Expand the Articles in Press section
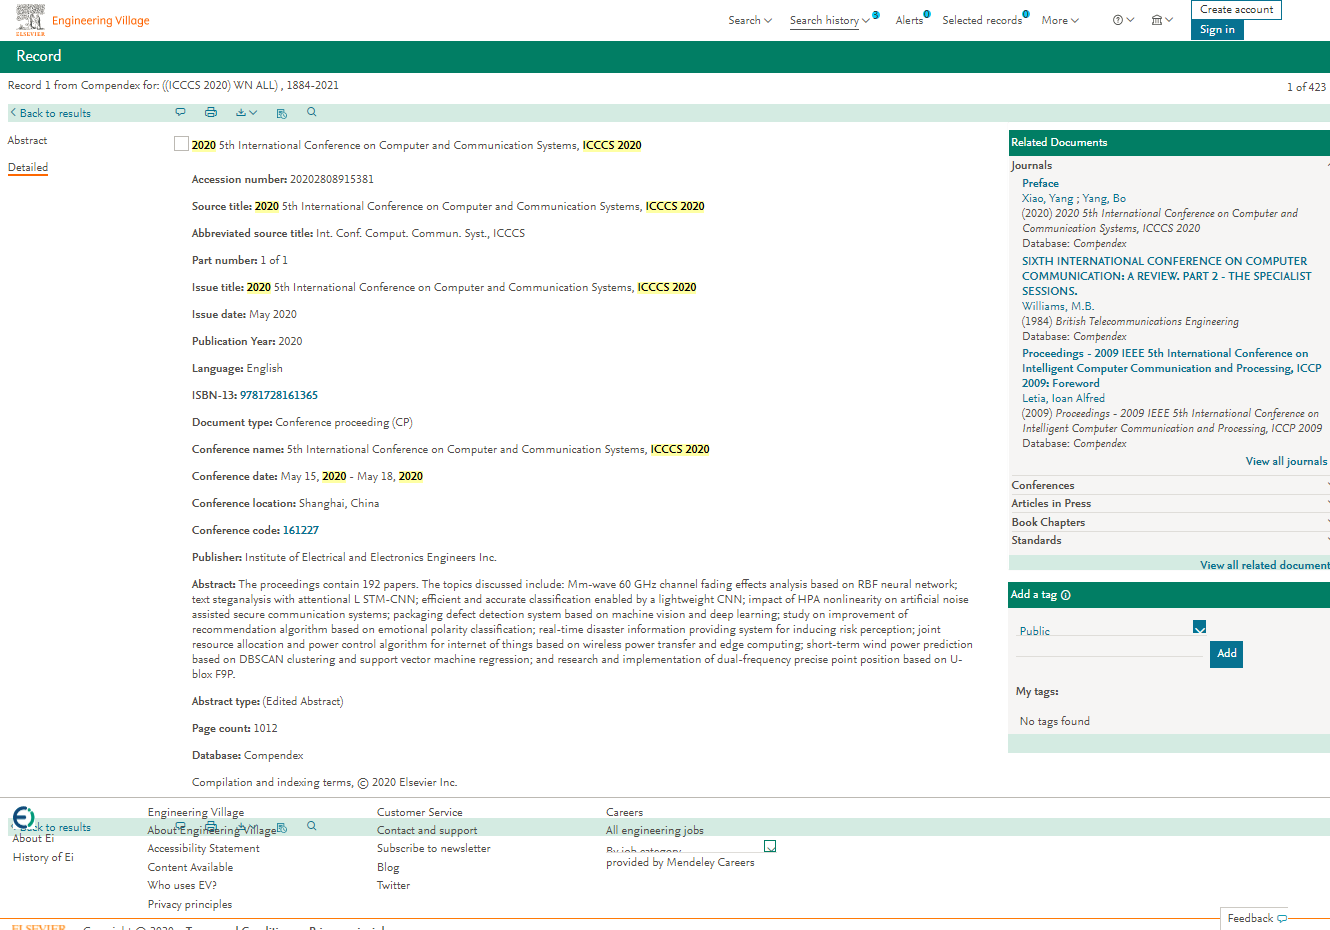 coord(1169,503)
